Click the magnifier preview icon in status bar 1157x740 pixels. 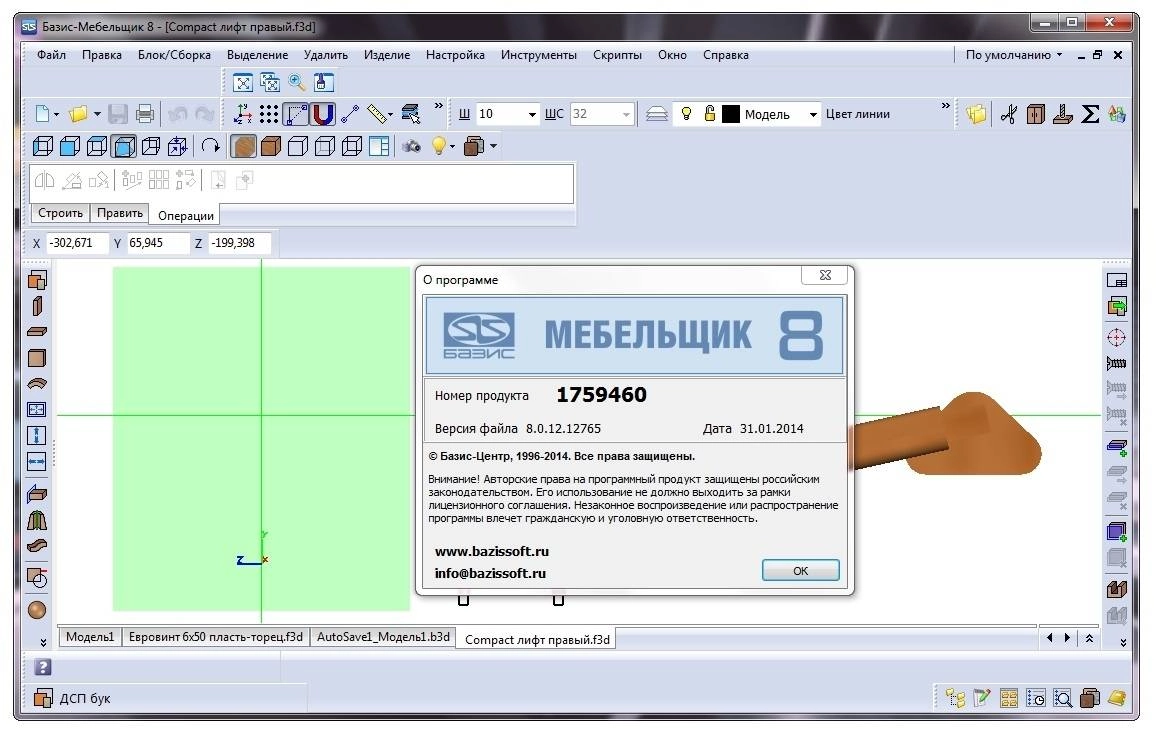point(1063,698)
